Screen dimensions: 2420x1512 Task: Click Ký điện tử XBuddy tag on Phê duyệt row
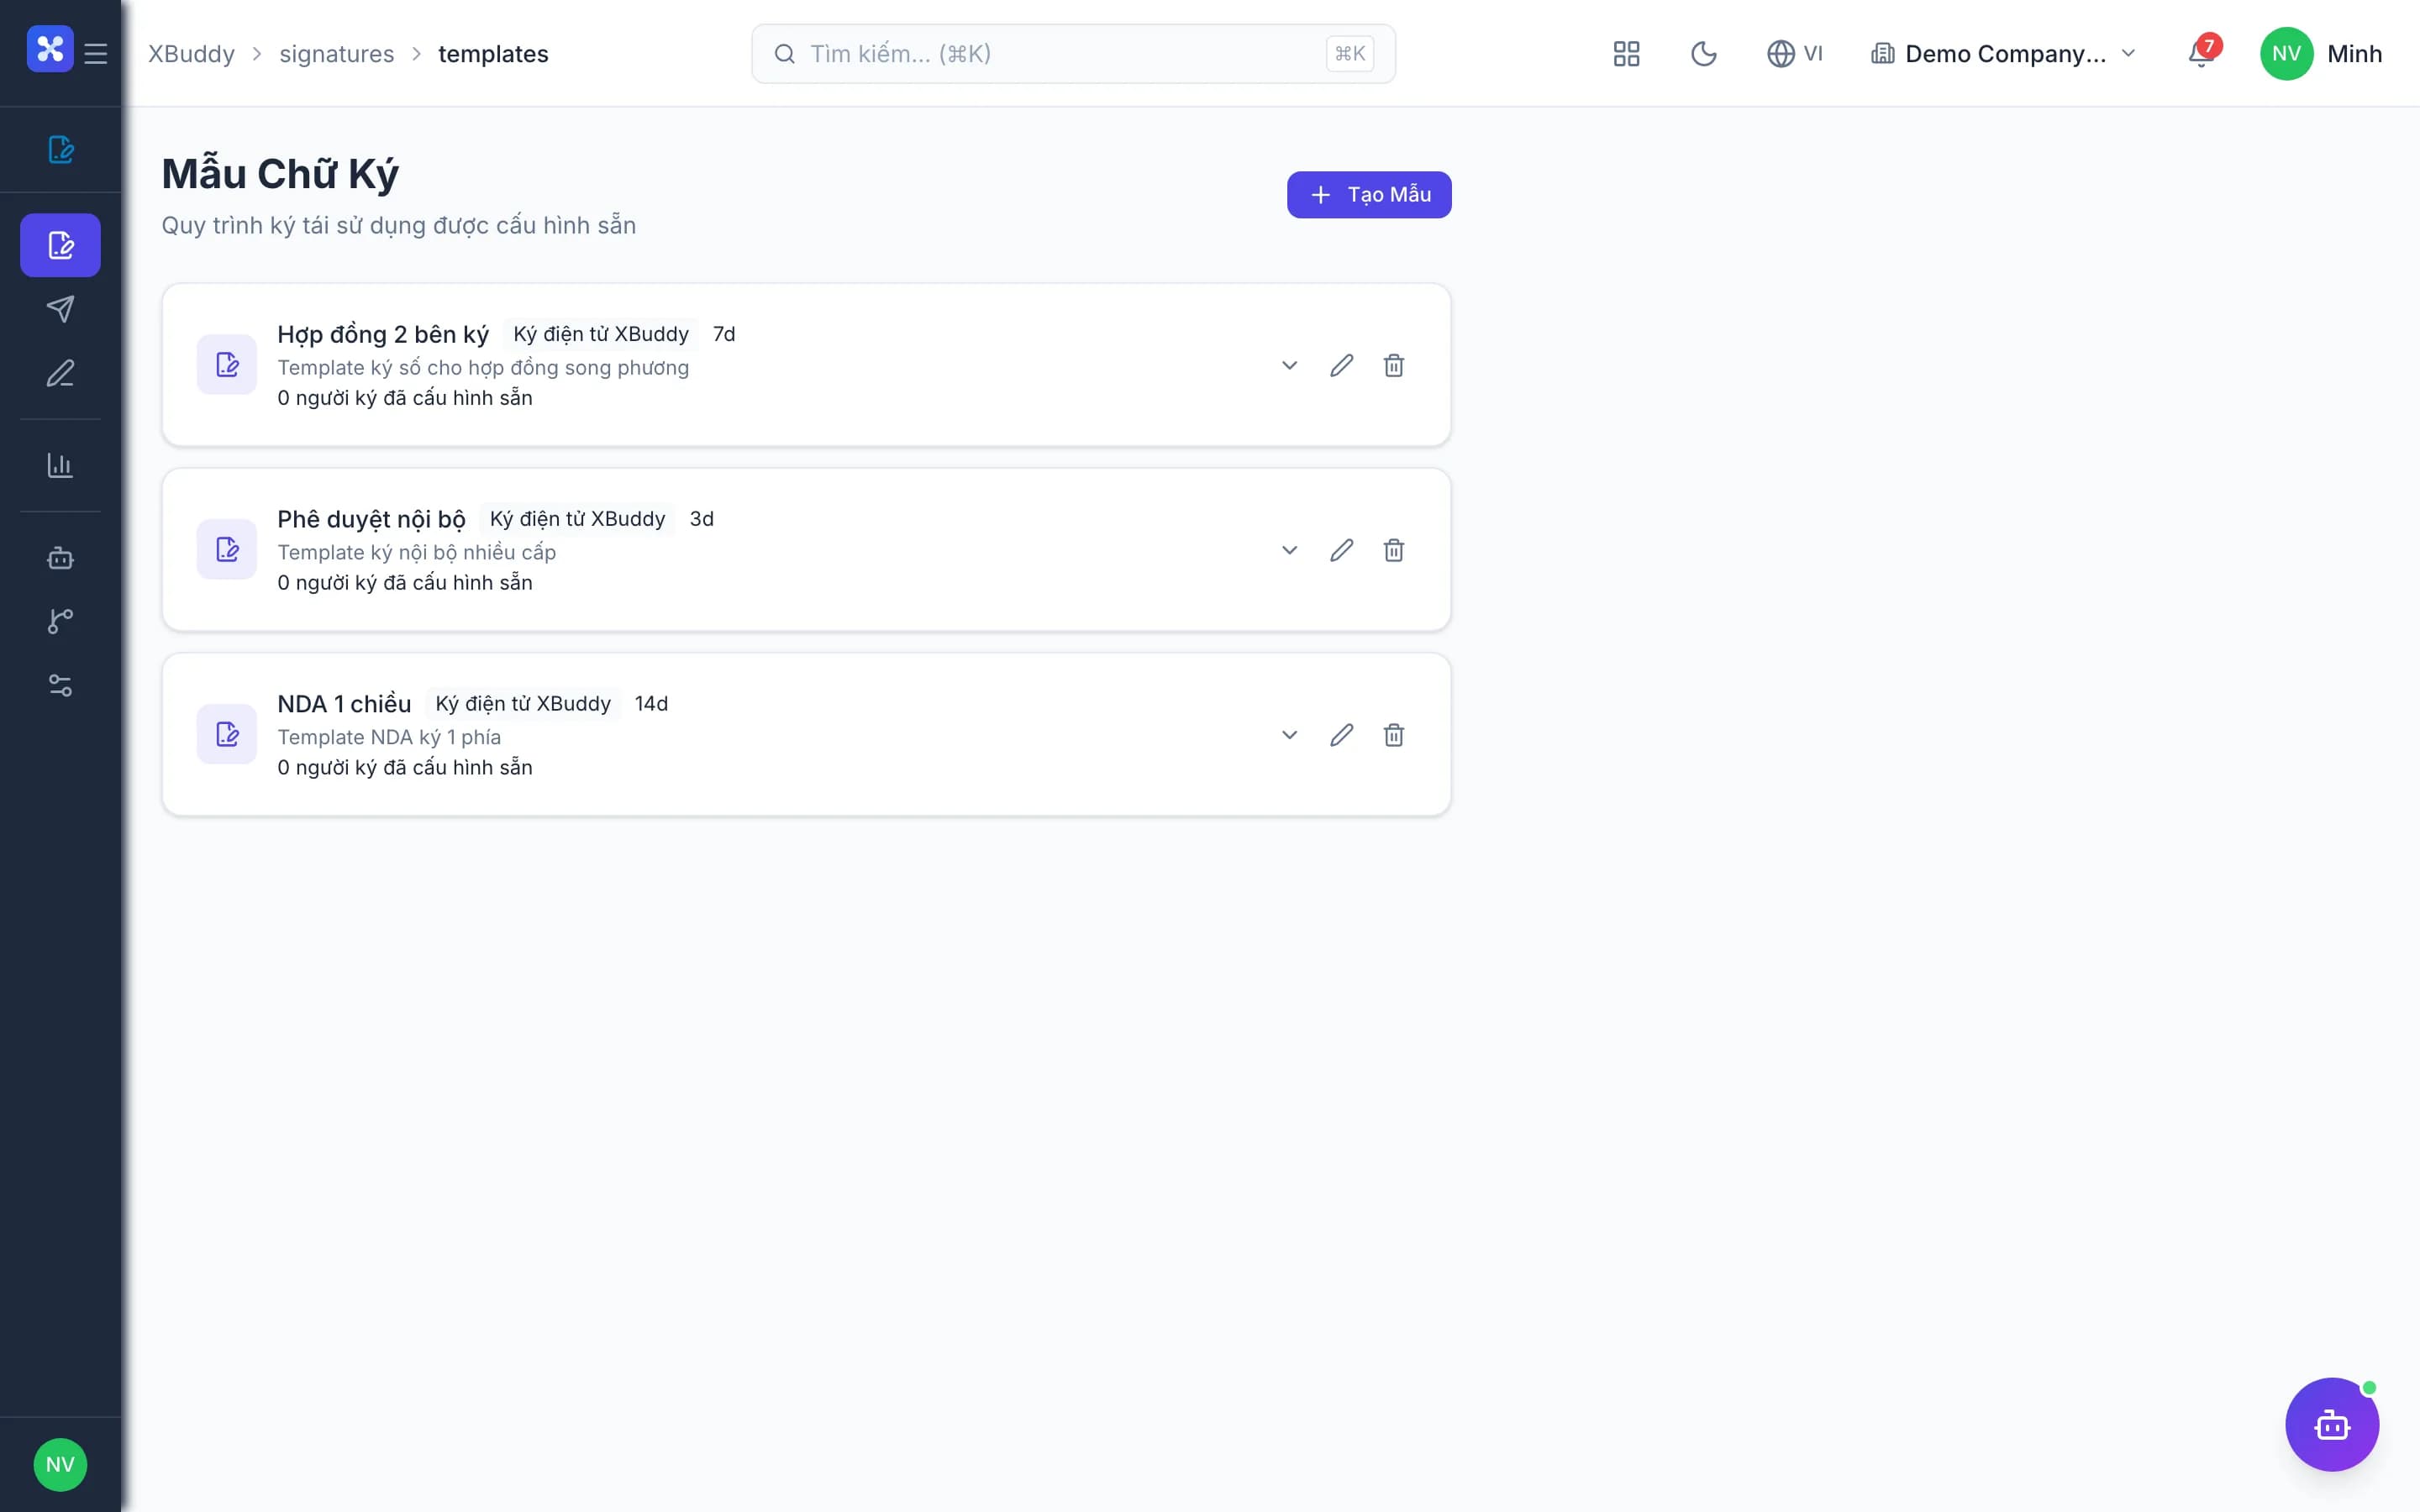point(577,519)
